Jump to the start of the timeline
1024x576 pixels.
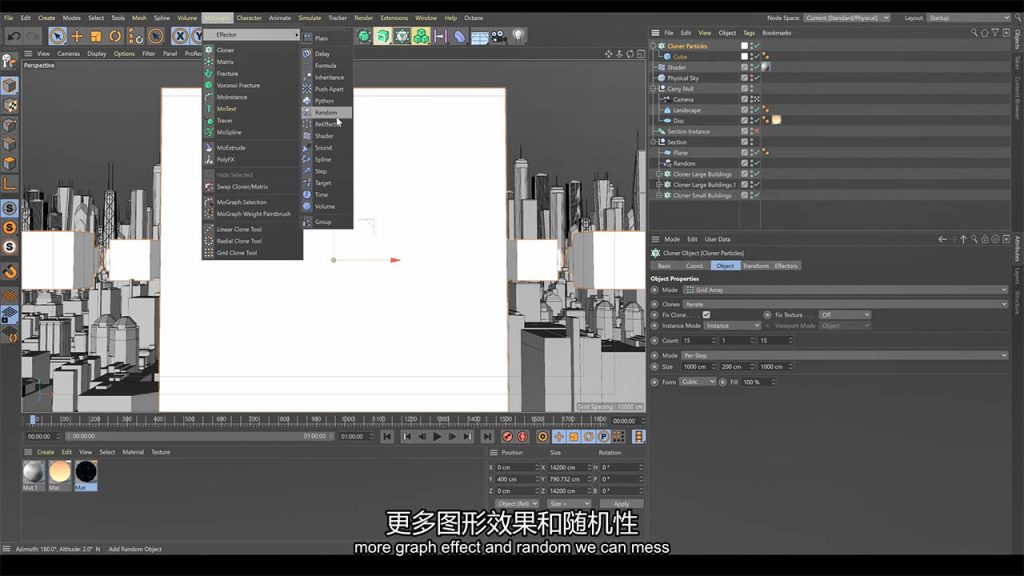(387, 436)
